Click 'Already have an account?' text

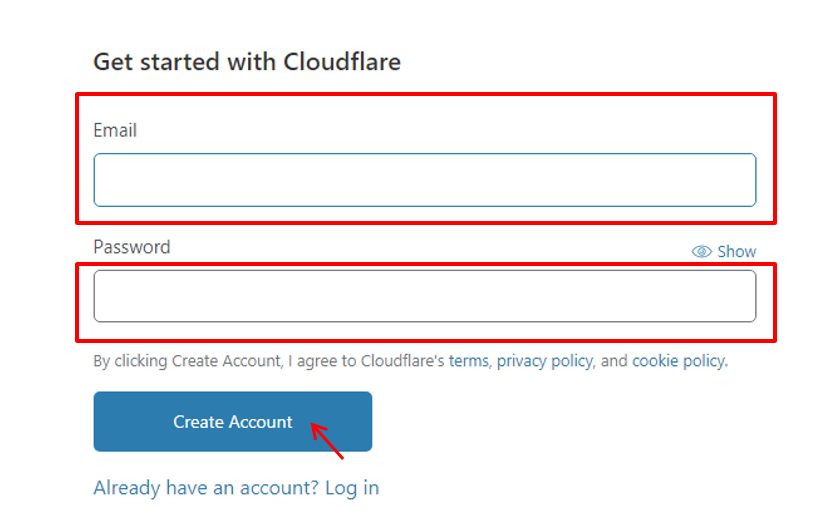tap(206, 488)
